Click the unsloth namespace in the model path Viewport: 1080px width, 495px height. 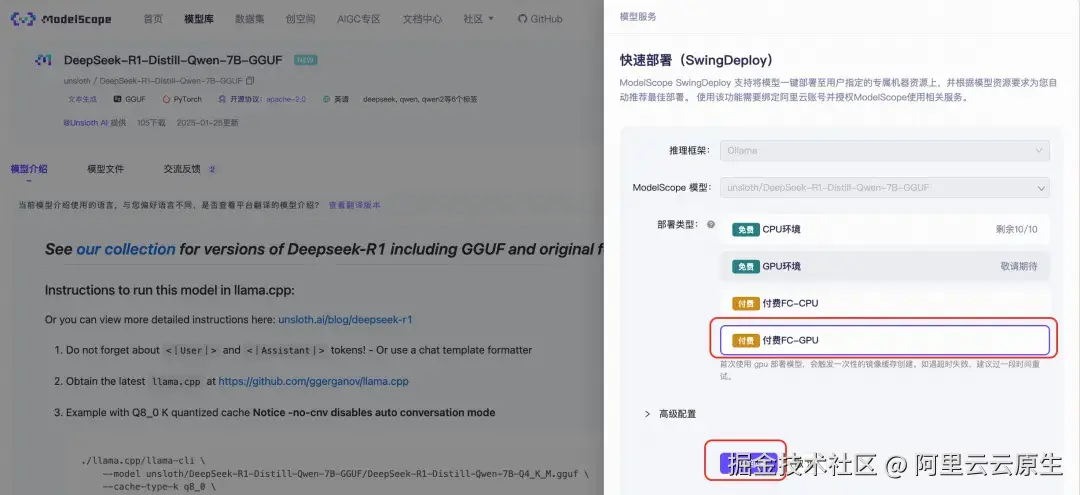click(x=76, y=81)
